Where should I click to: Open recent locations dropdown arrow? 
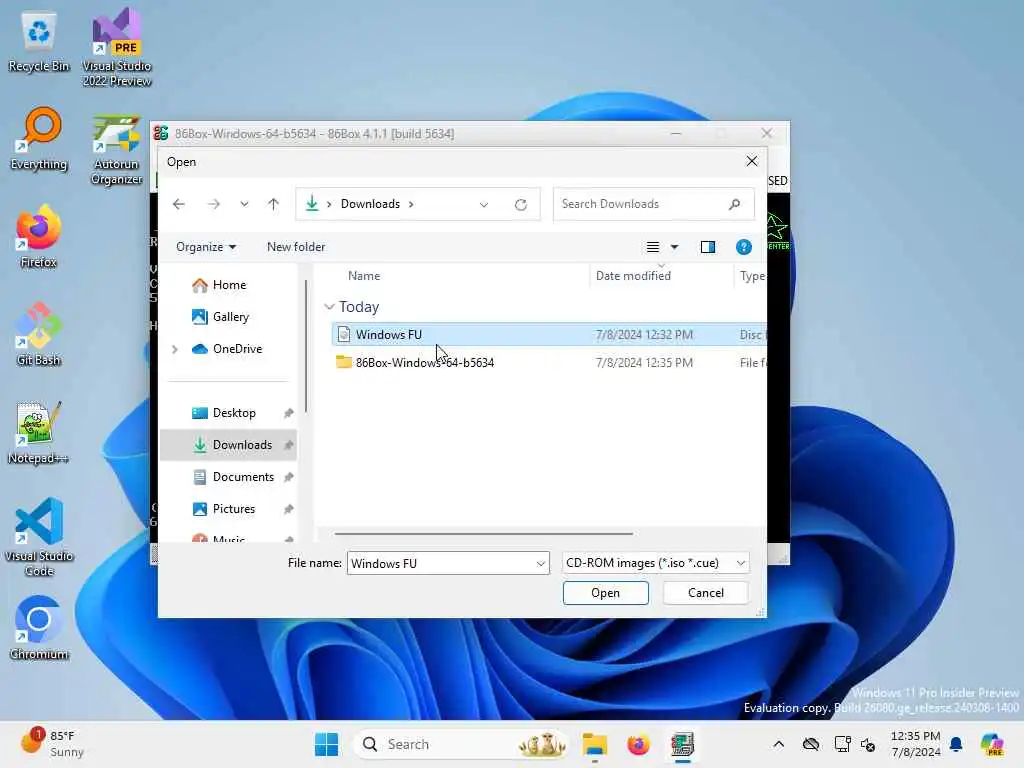244,204
